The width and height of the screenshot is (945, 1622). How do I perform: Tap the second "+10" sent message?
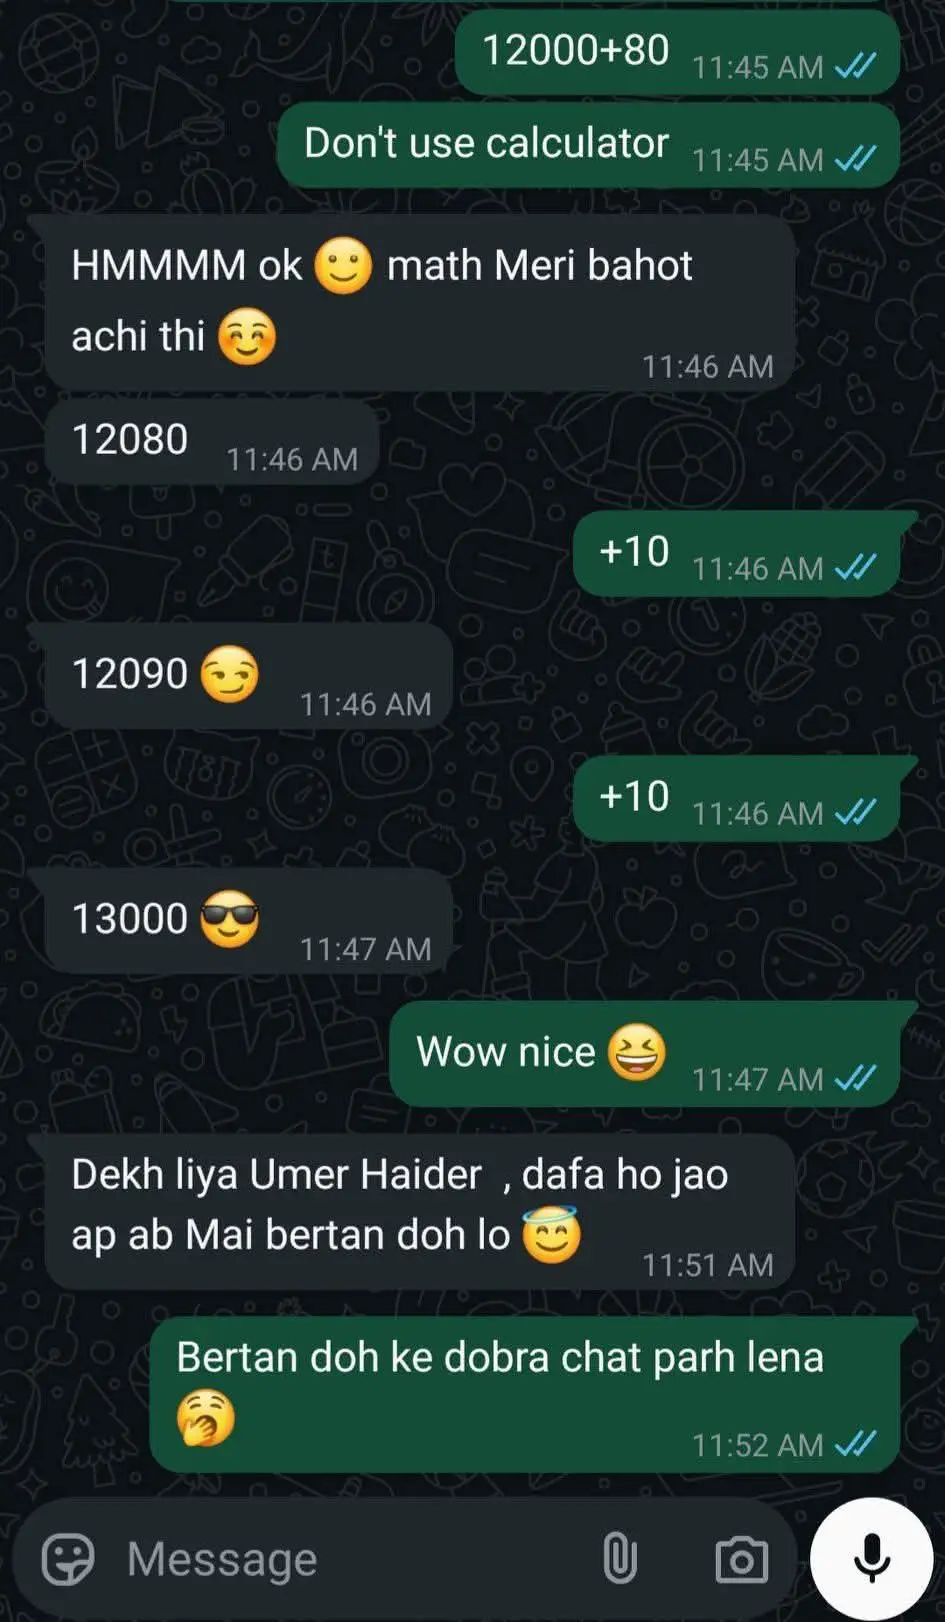coord(737,798)
